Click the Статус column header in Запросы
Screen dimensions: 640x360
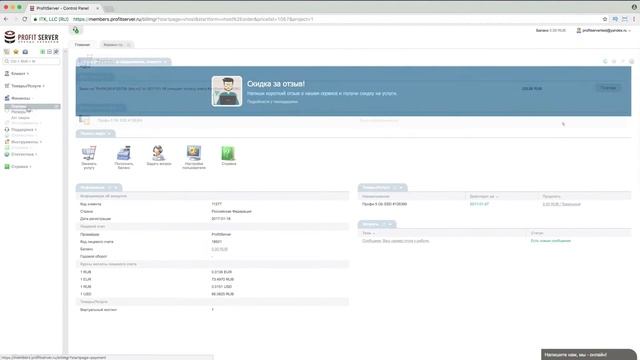(x=537, y=233)
